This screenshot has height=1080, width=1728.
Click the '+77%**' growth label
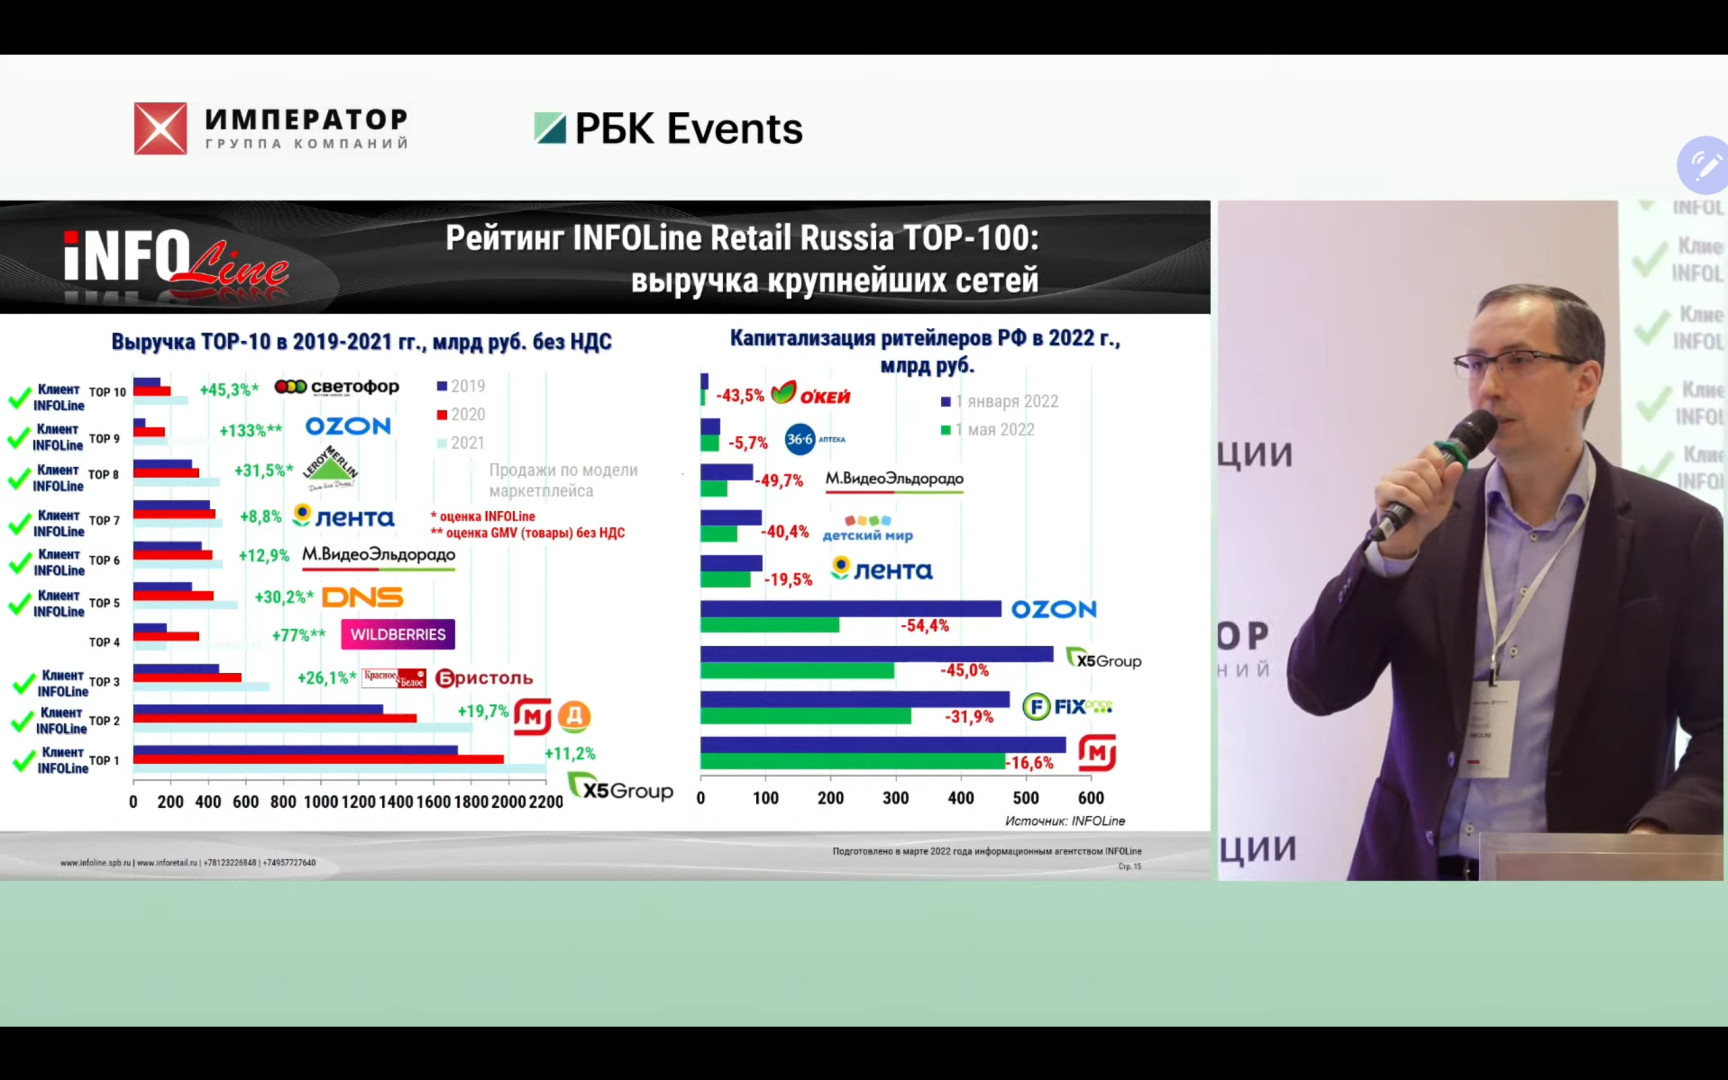click(299, 635)
